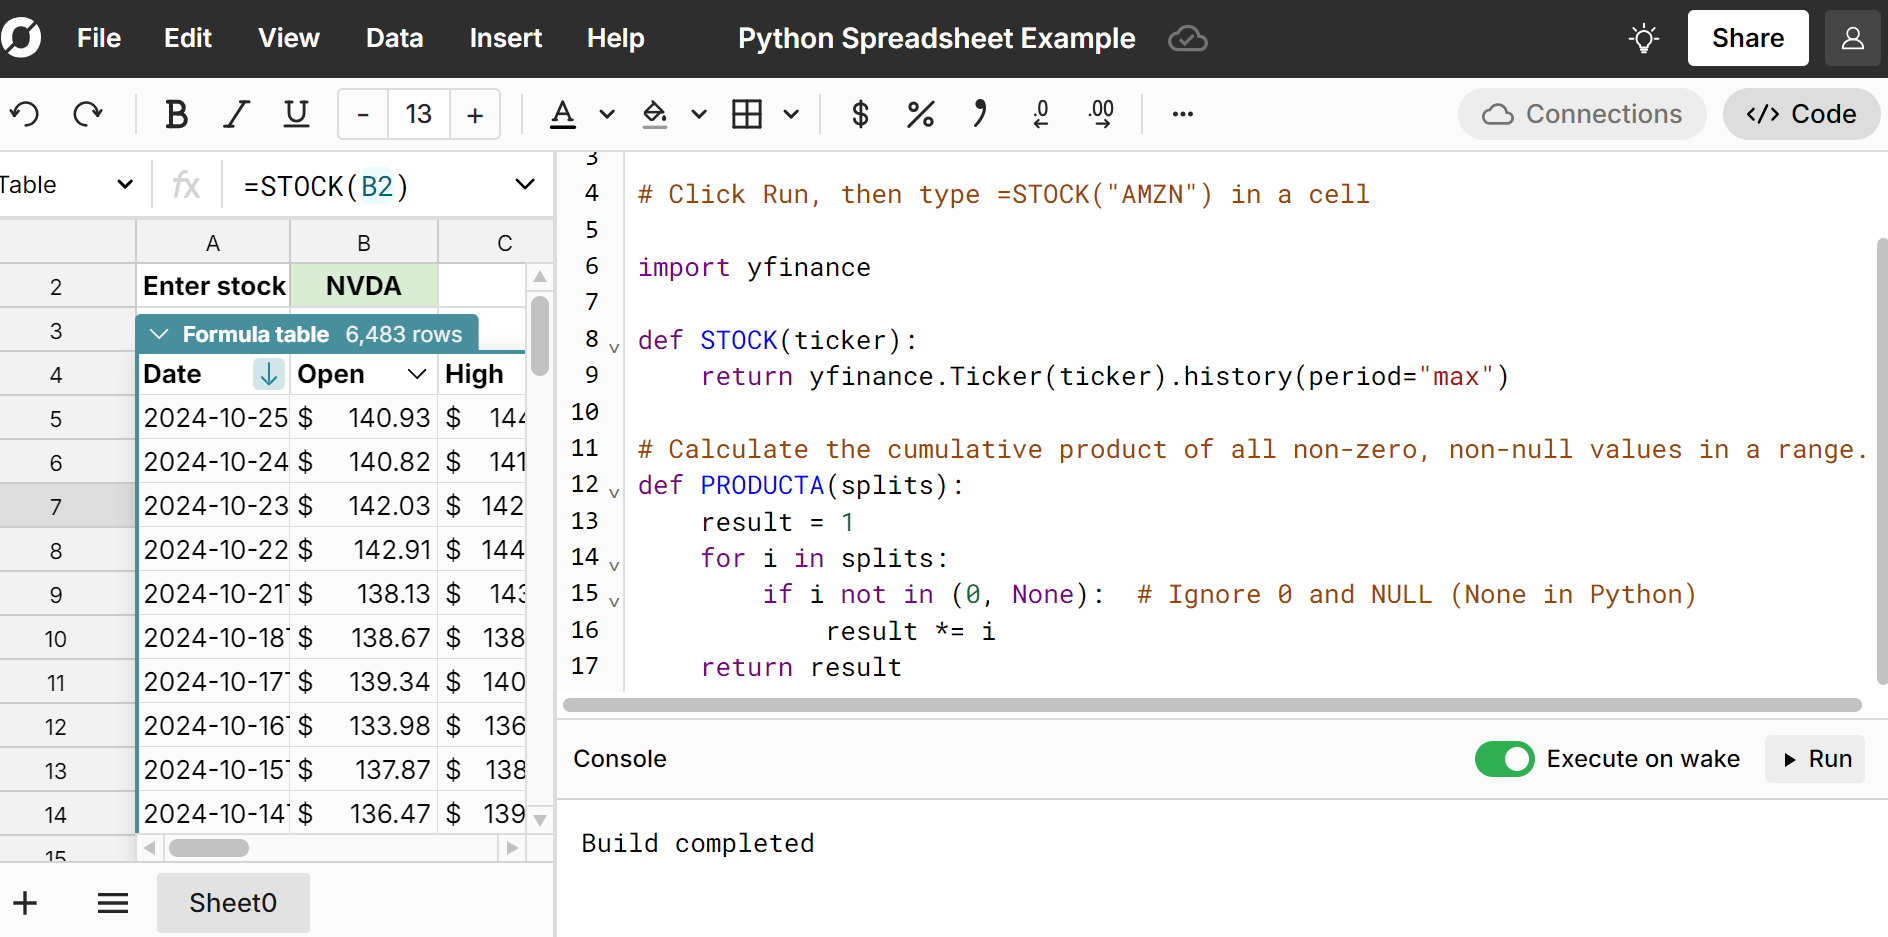This screenshot has width=1888, height=937.
Task: Open the fill color dropdown
Action: [x=698, y=114]
